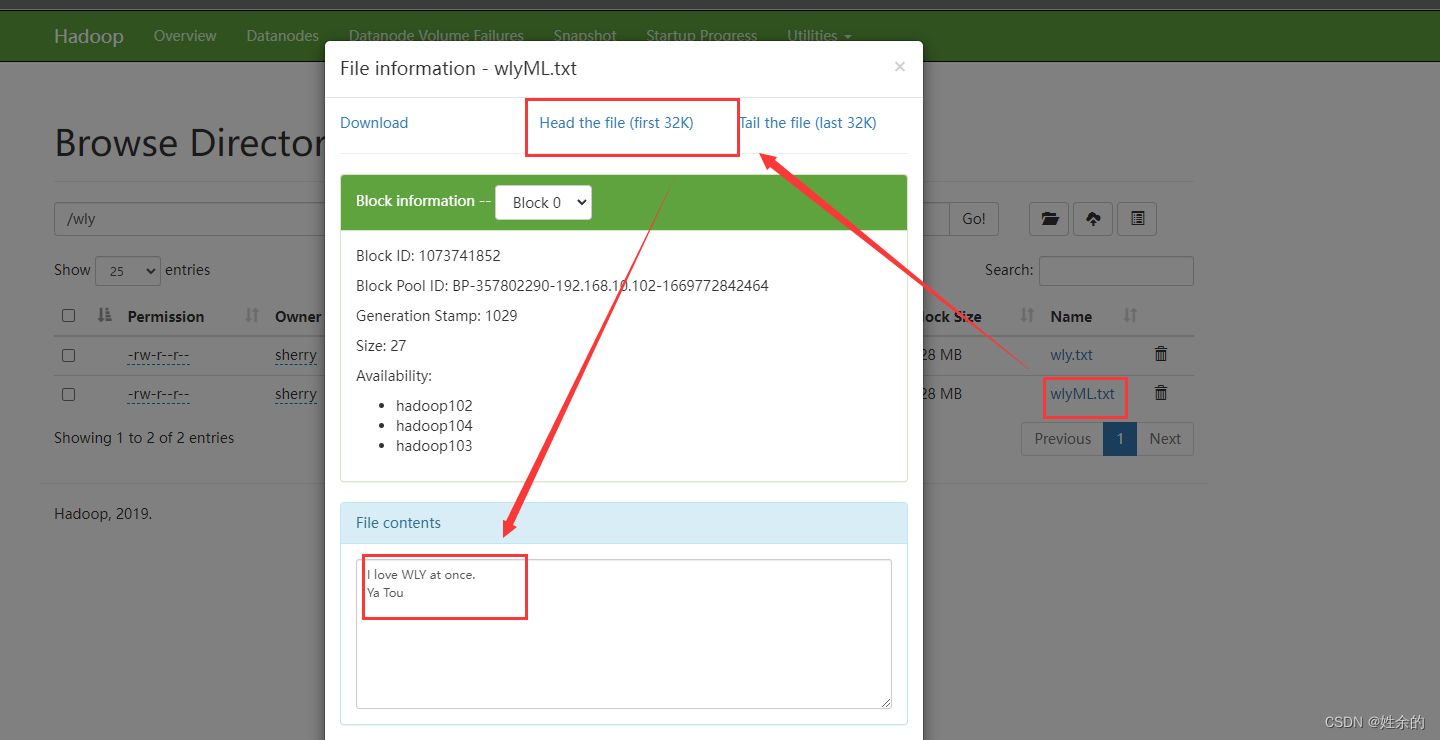Close the File information dialog

click(x=899, y=67)
